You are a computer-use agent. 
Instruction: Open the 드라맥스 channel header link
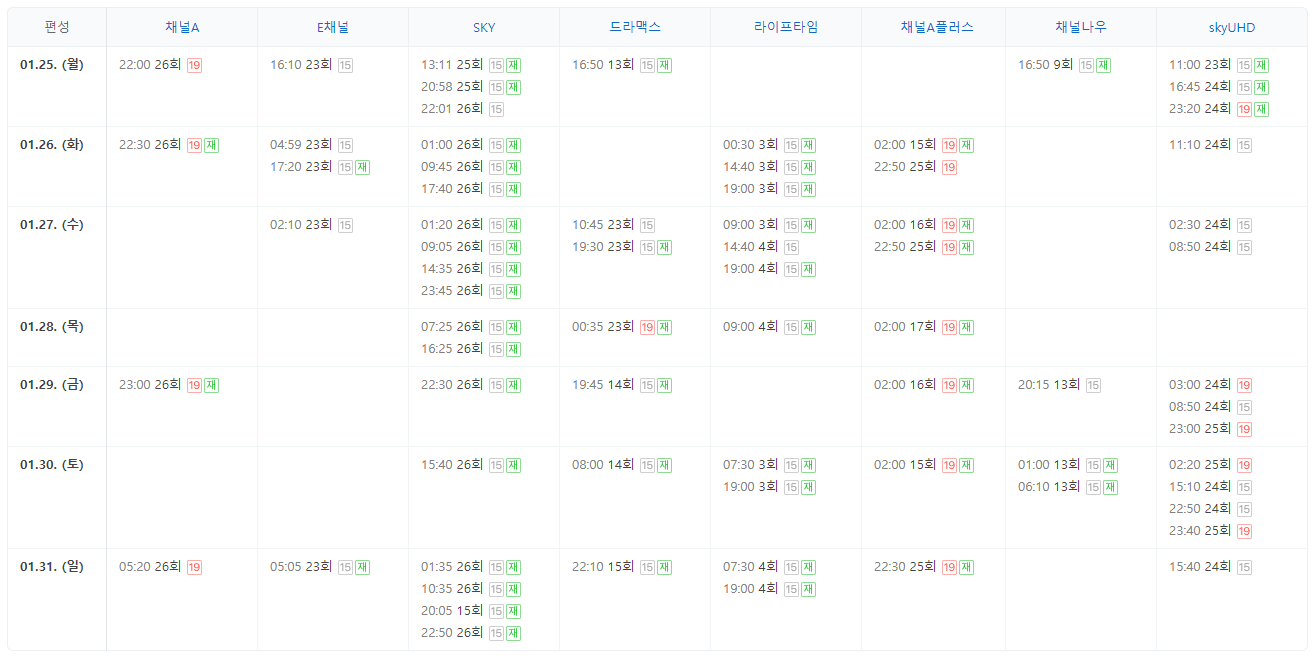coord(635,27)
